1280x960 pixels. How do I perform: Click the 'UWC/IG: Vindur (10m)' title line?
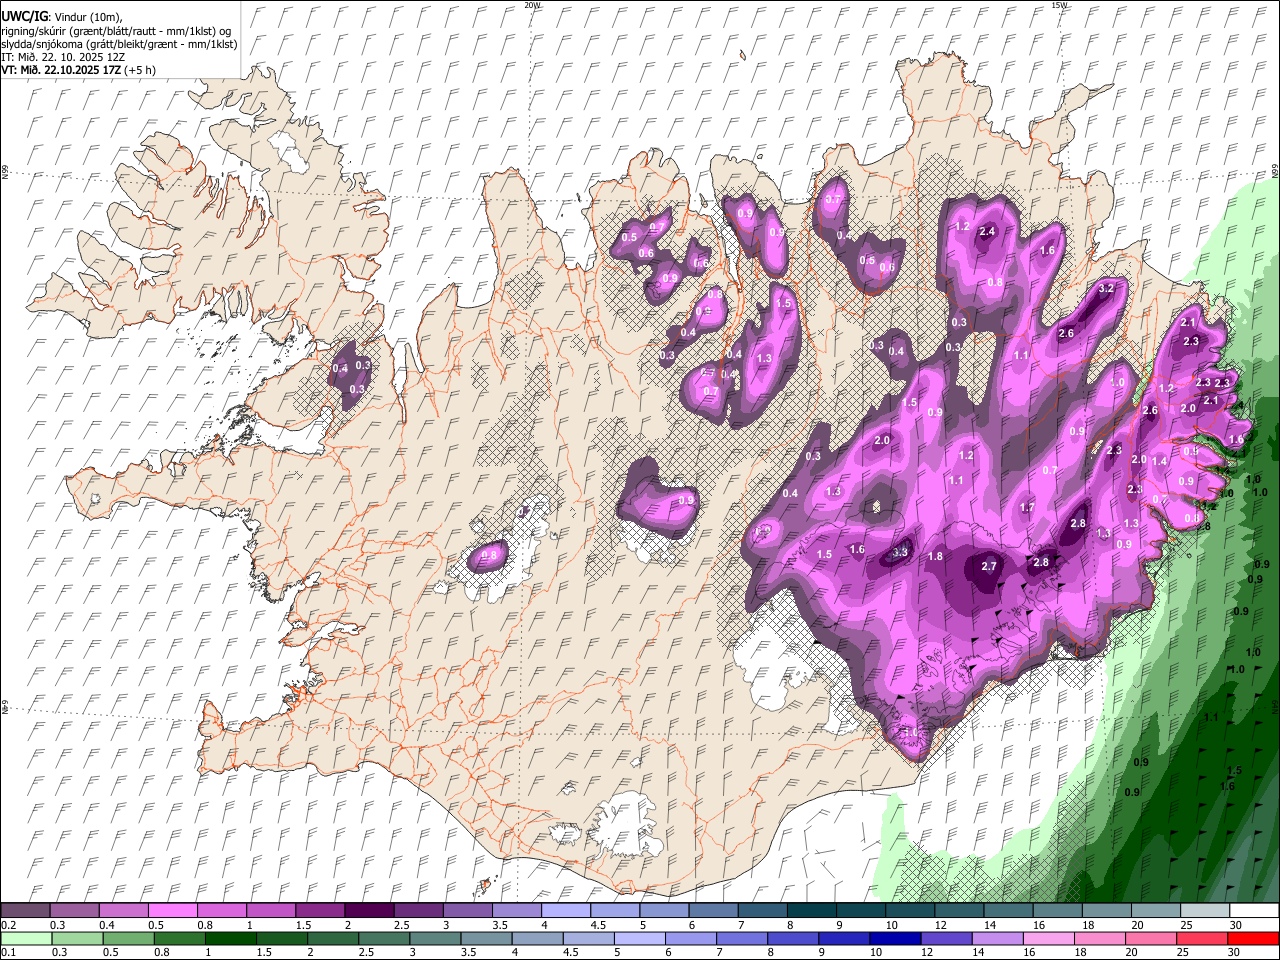click(60, 17)
